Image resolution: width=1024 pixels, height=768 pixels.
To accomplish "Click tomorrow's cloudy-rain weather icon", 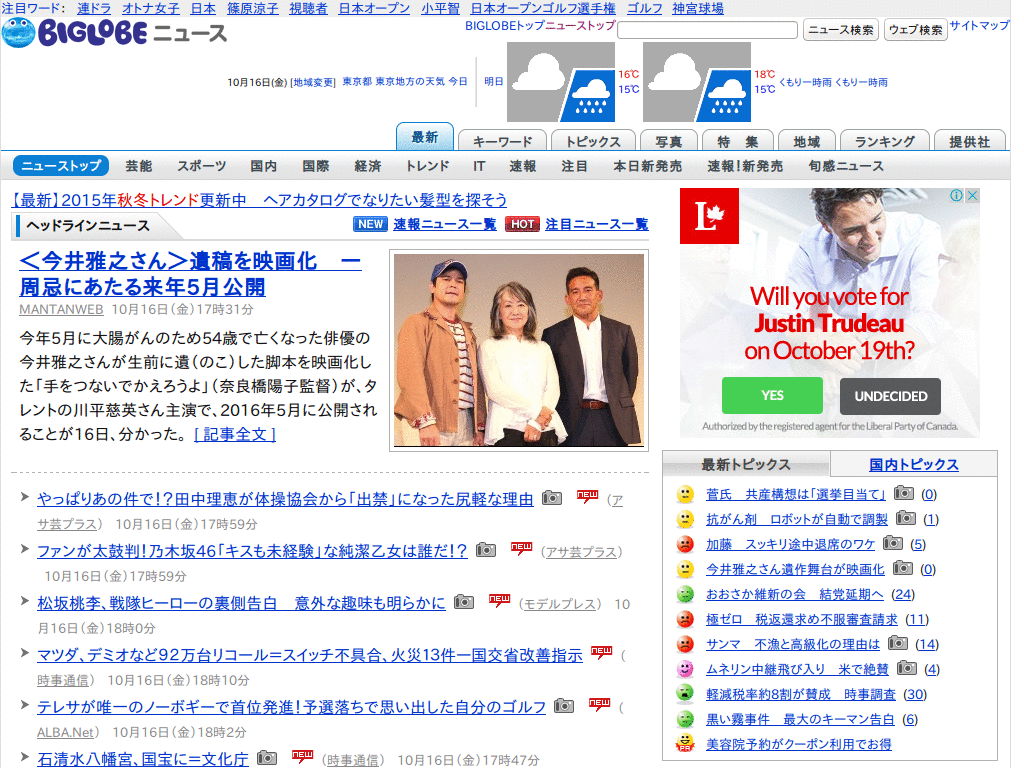I will coord(697,82).
